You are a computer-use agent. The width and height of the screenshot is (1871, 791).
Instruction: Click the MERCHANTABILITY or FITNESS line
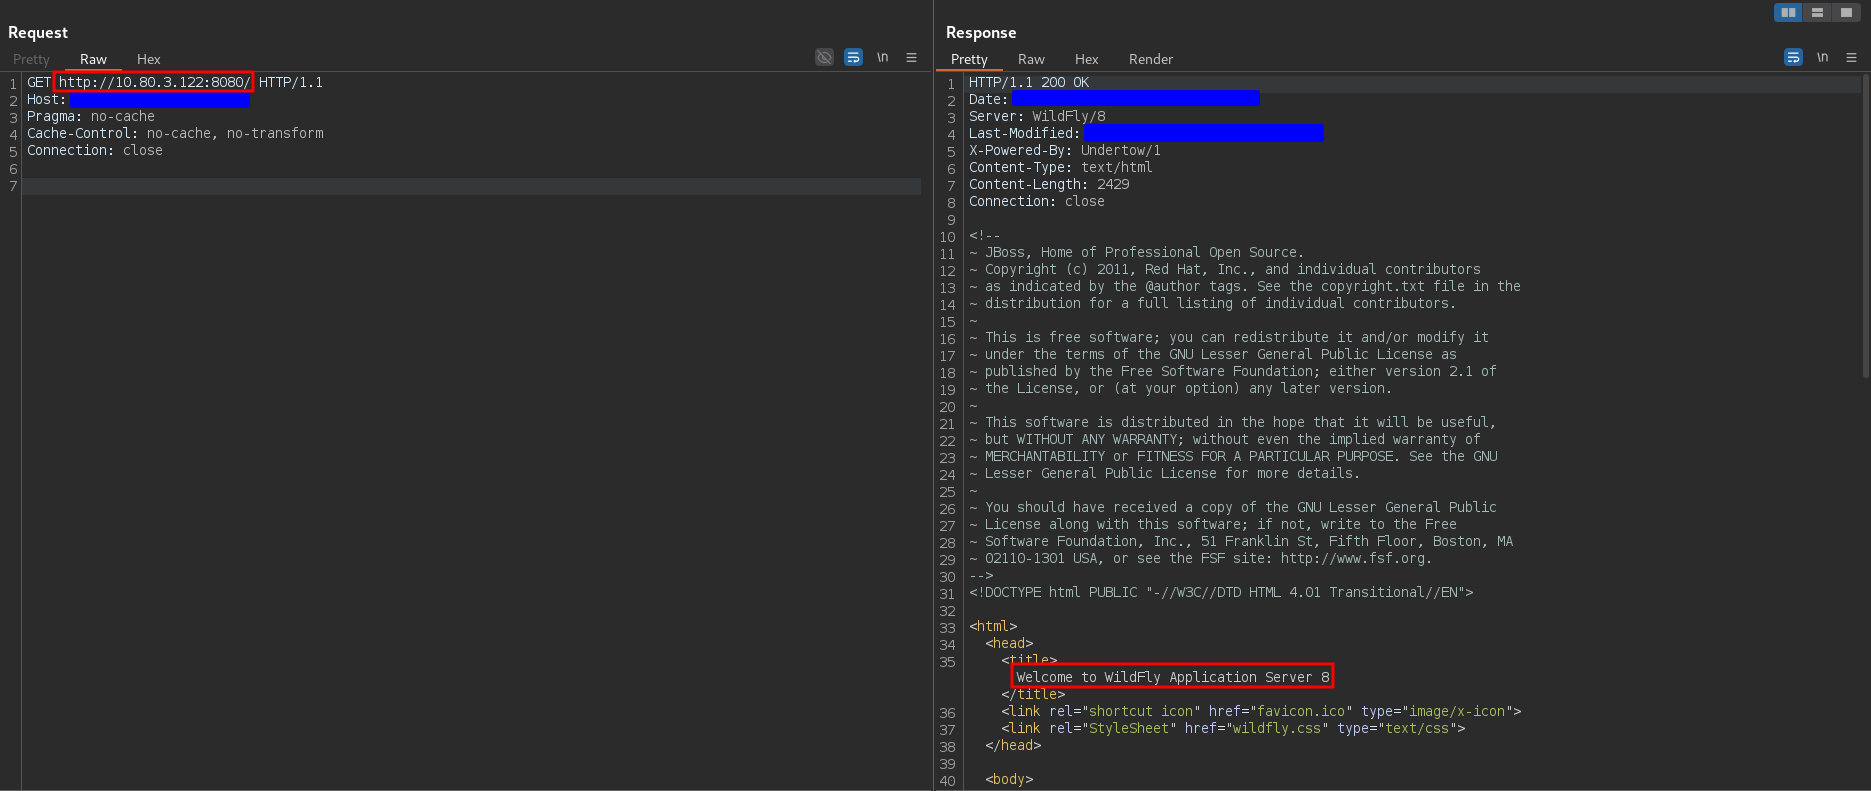point(1233,456)
